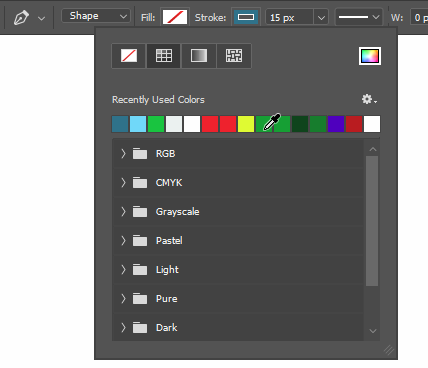Click the Stroke type swatch
Viewport: 428px width, 368px height.
pyautogui.click(x=246, y=17)
